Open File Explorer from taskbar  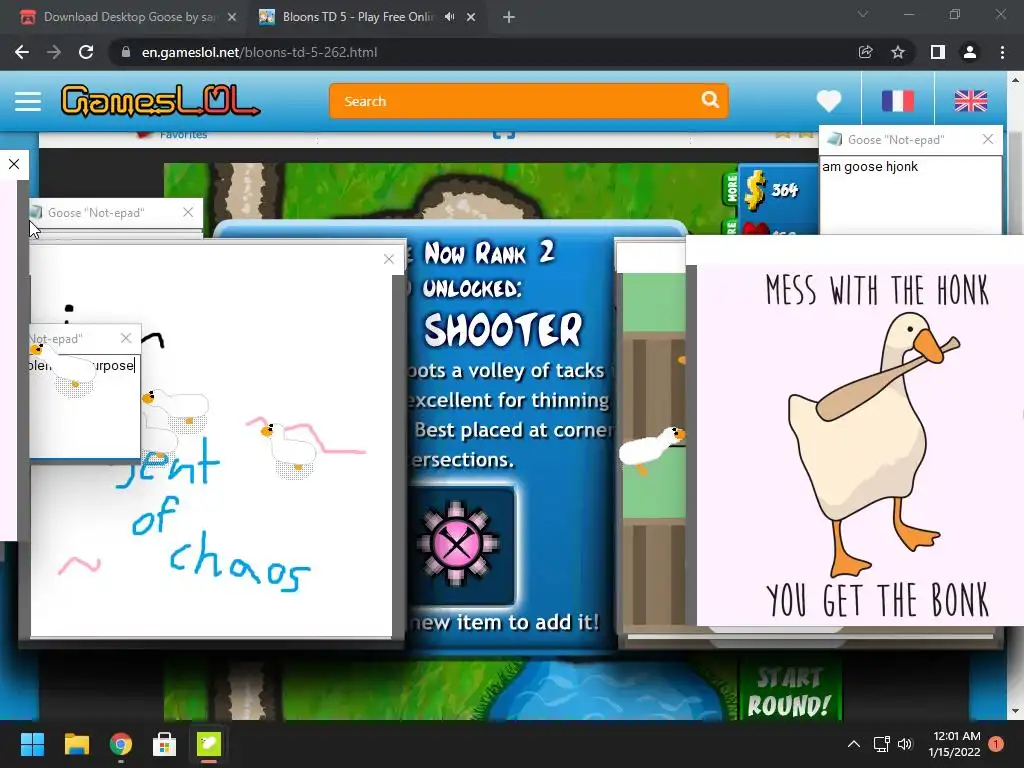tap(76, 744)
